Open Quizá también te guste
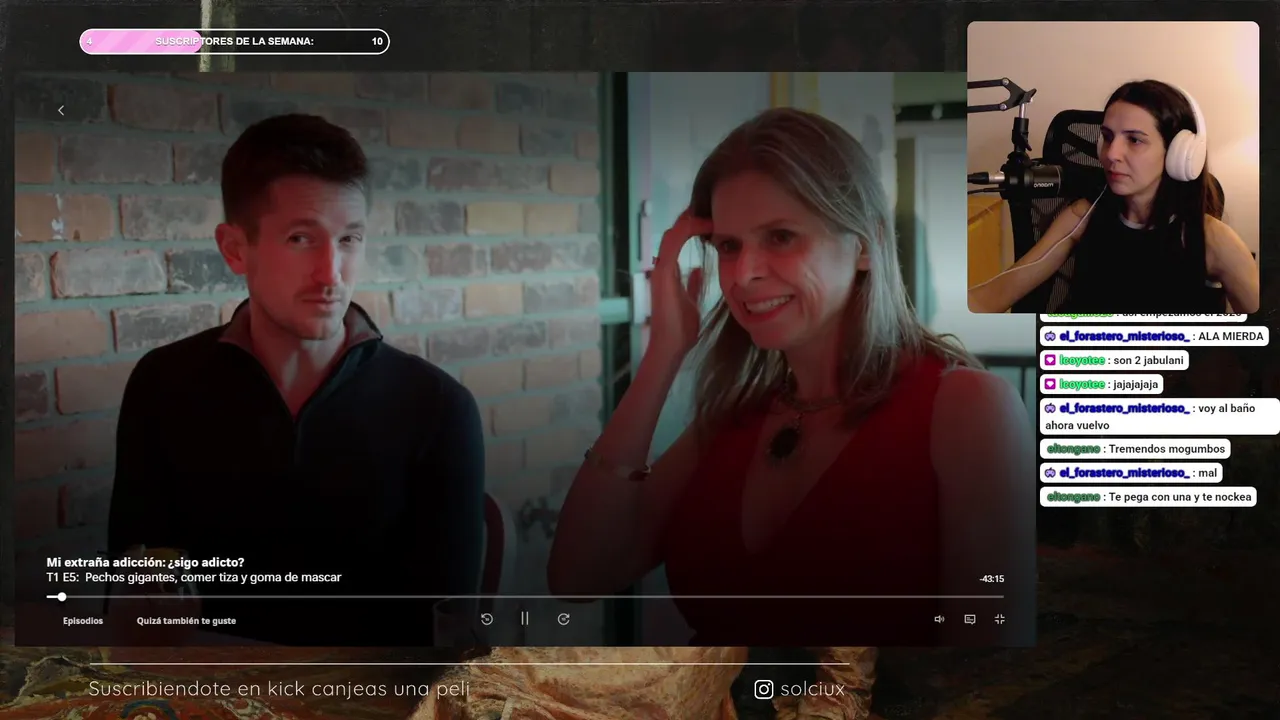 [186, 621]
